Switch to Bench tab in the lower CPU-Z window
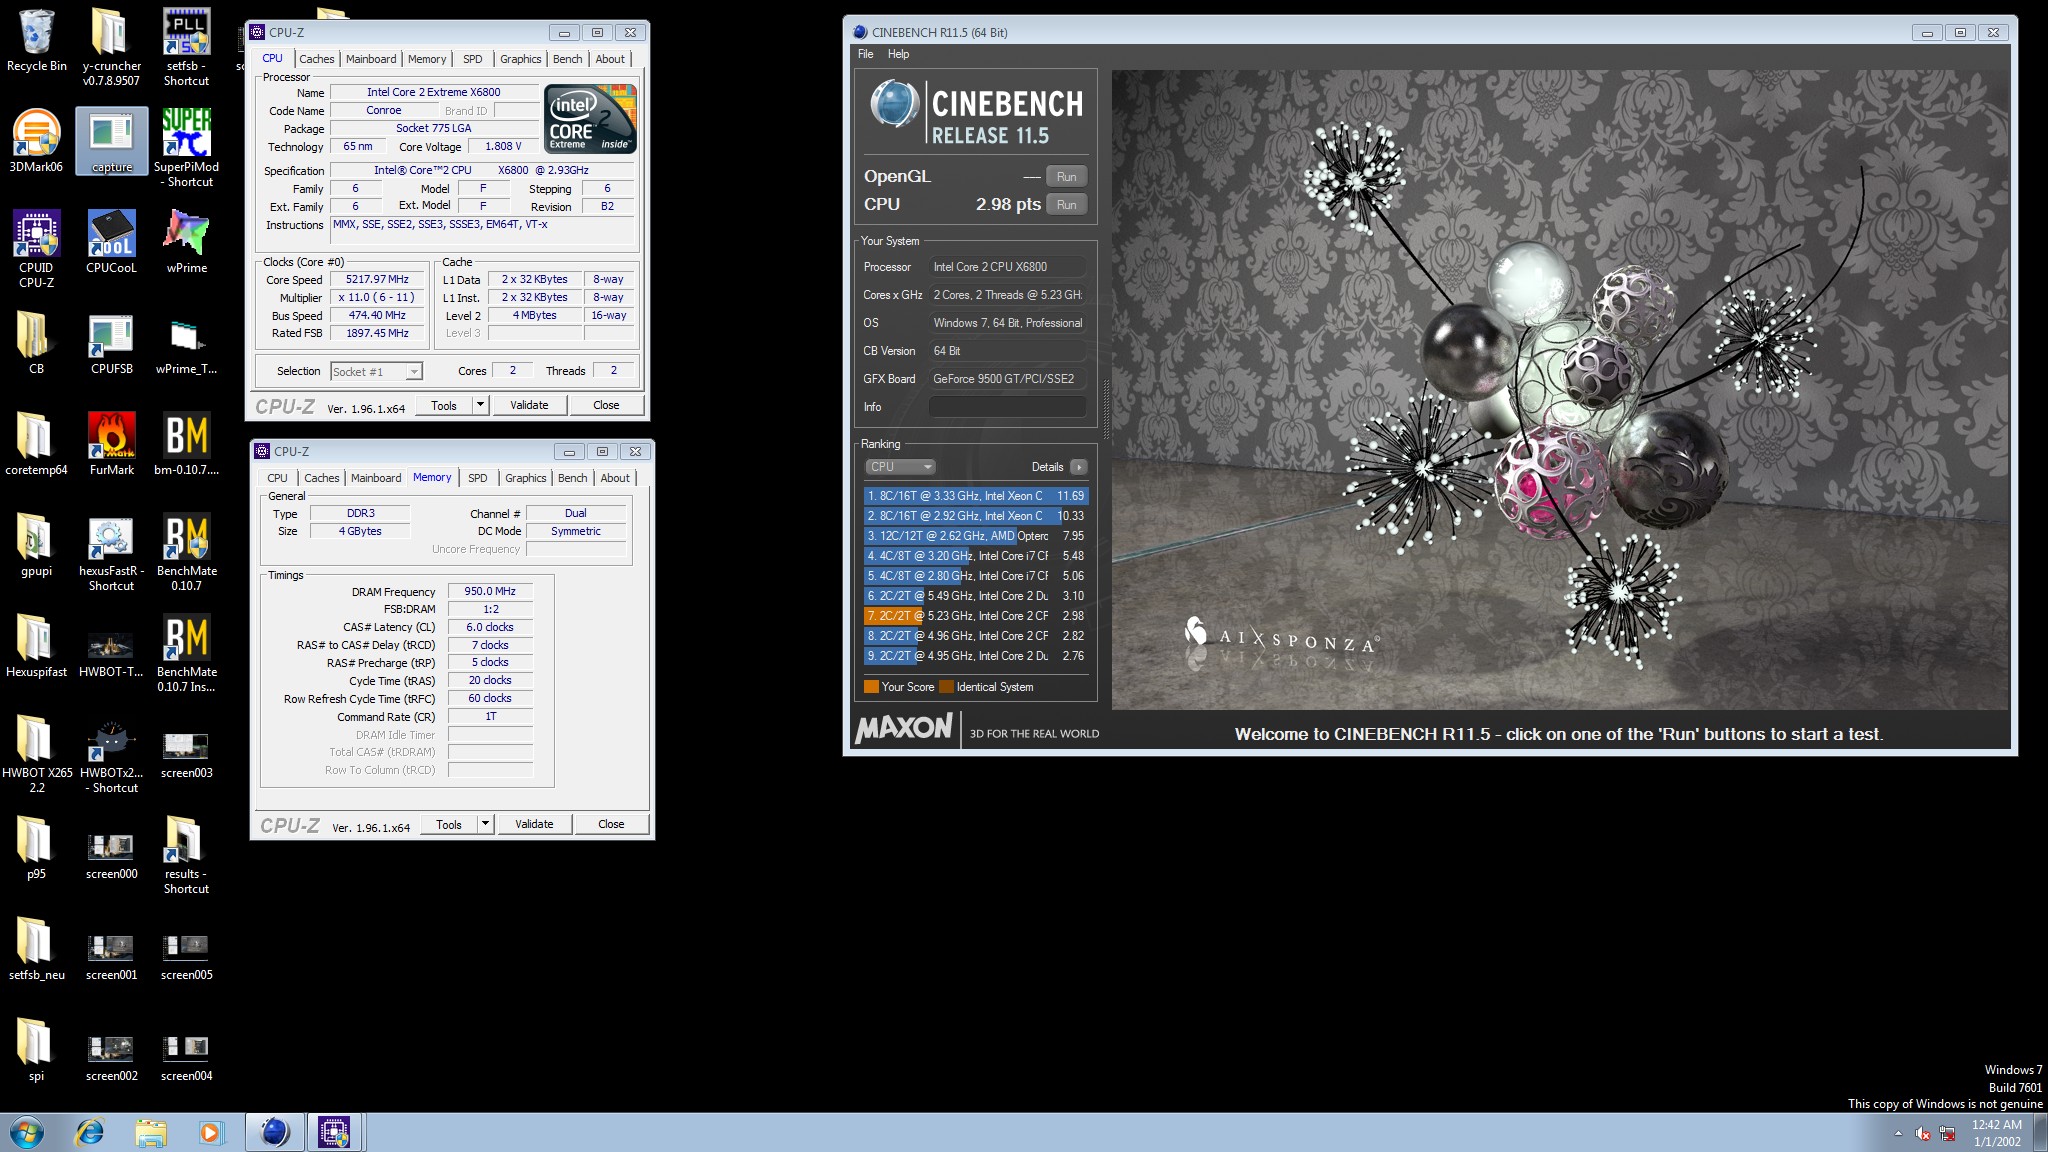This screenshot has height=1152, width=2048. (x=573, y=478)
